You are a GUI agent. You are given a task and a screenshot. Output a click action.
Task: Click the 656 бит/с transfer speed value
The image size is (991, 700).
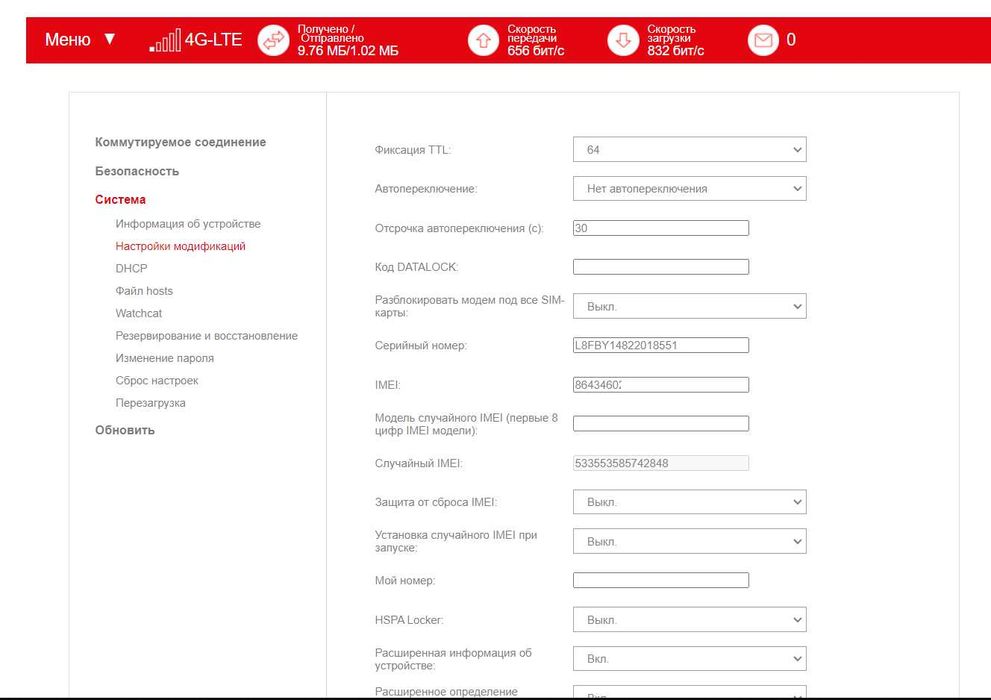click(x=535, y=51)
